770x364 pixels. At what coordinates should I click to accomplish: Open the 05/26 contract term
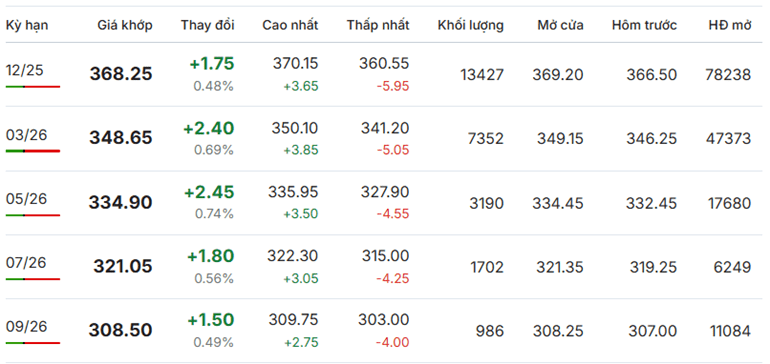[x=27, y=199]
